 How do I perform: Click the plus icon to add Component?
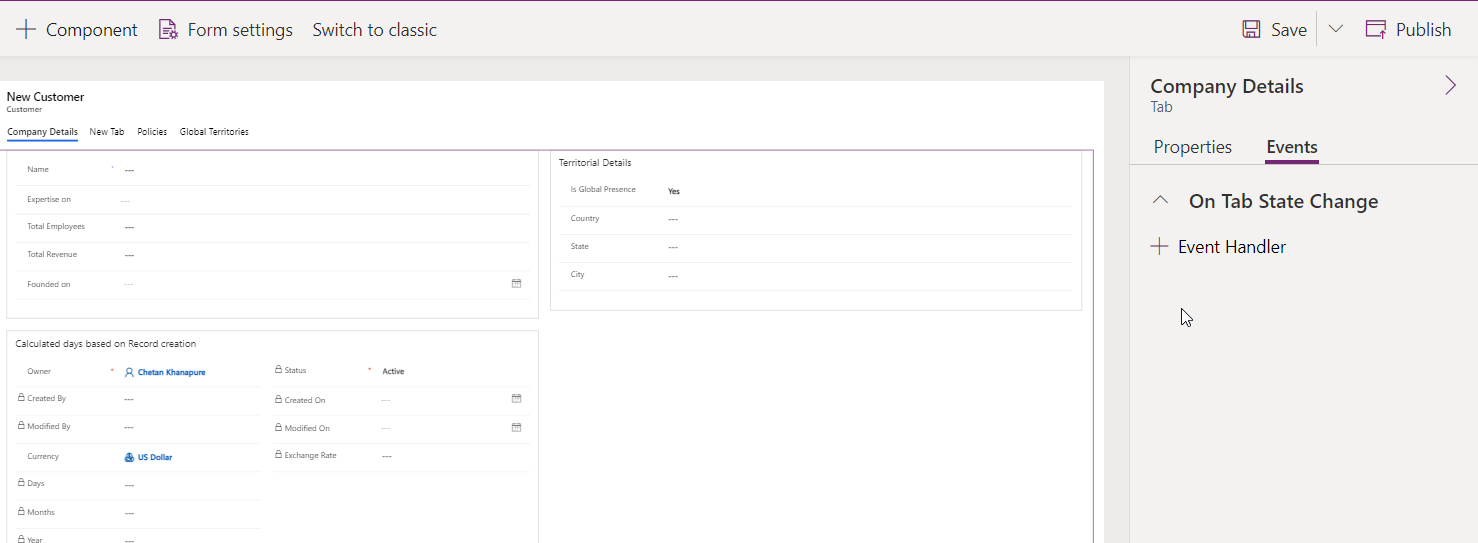pos(26,30)
